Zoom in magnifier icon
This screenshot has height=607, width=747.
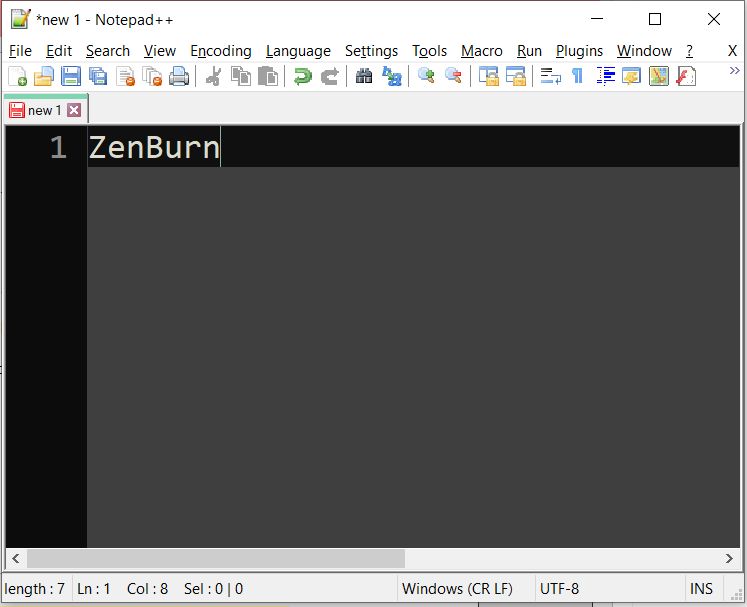426,76
